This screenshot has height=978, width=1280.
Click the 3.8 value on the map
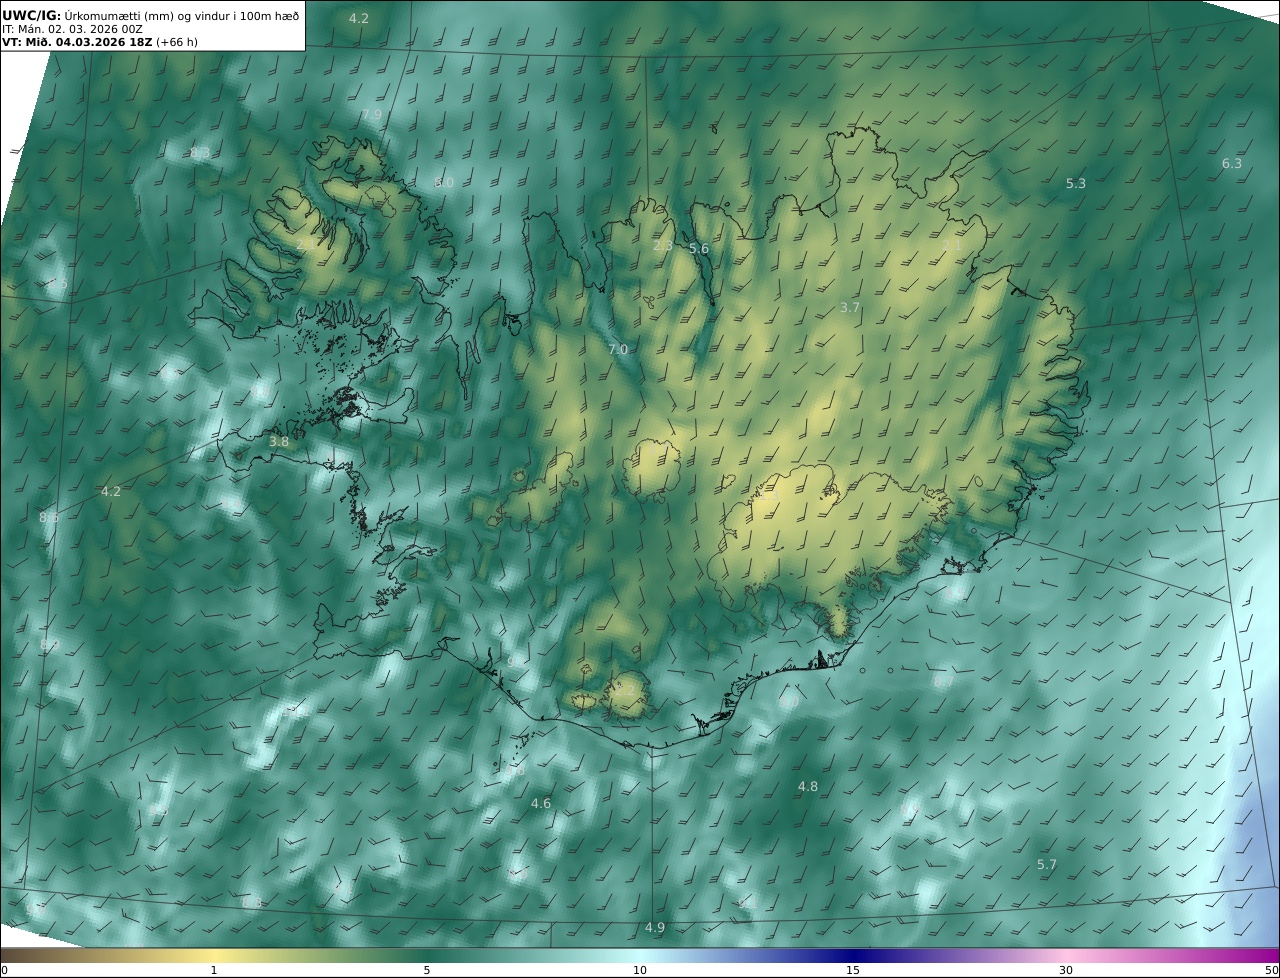(x=279, y=442)
